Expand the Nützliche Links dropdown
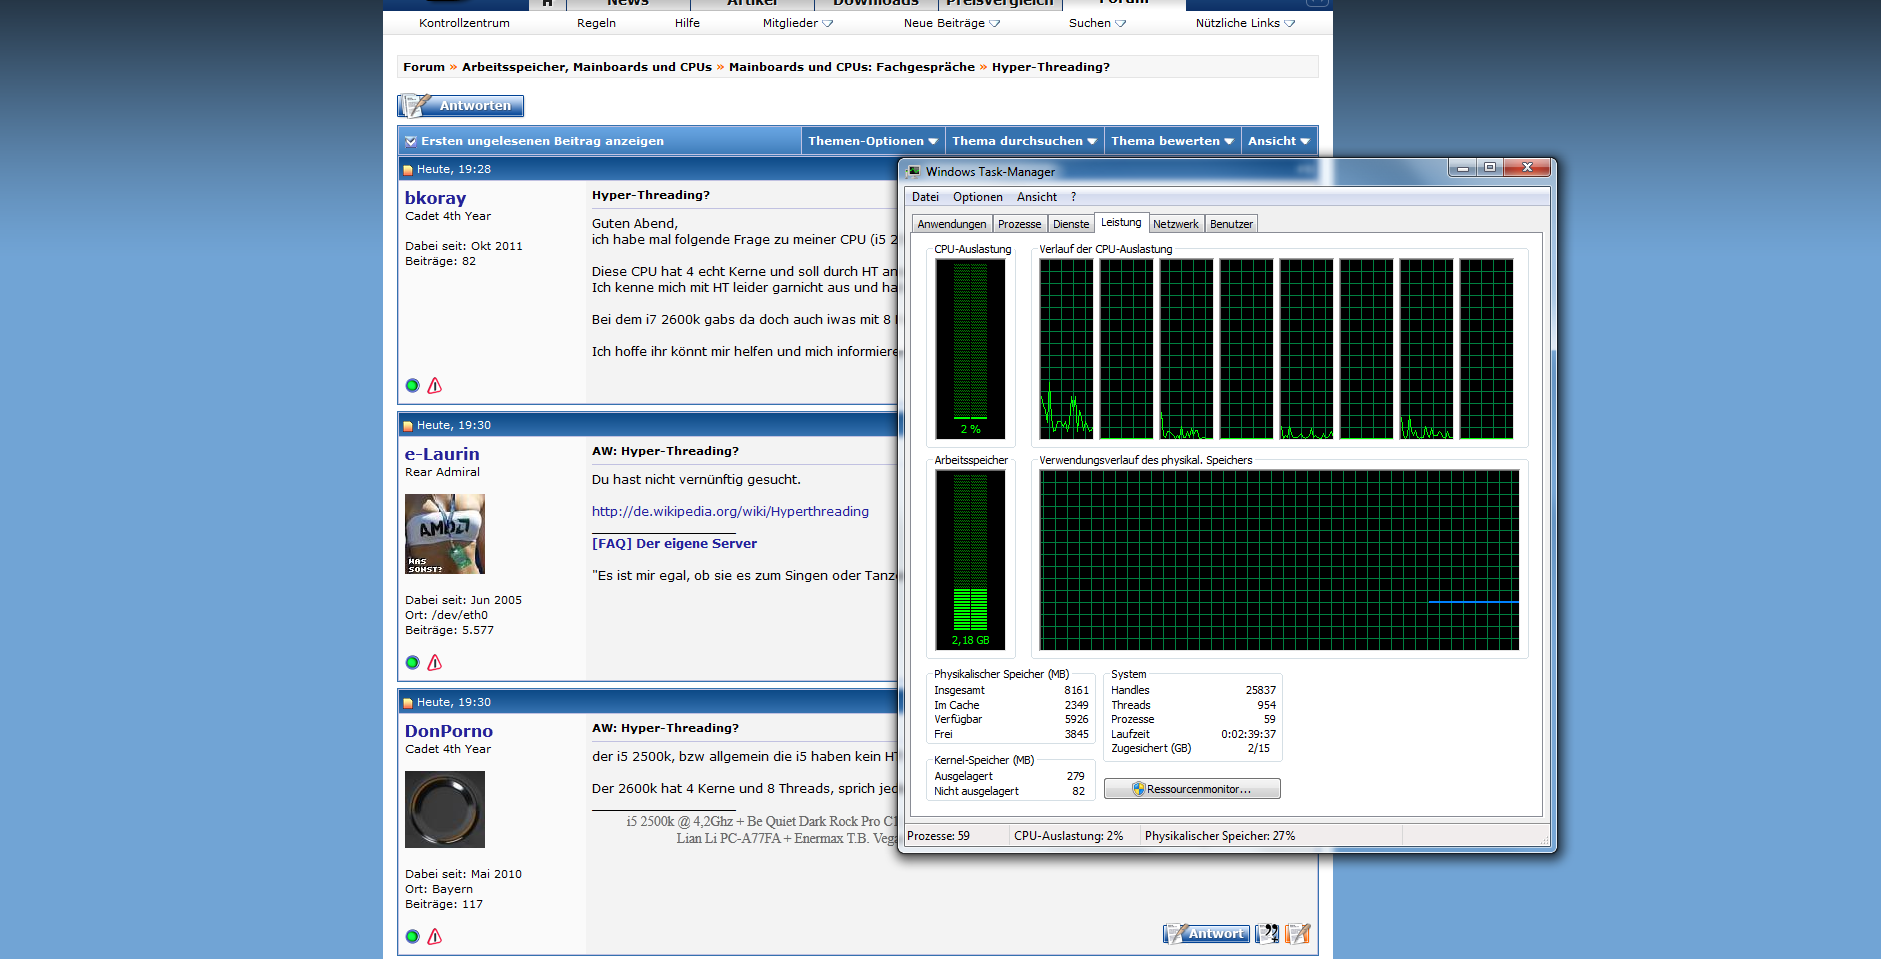 (x=1245, y=23)
